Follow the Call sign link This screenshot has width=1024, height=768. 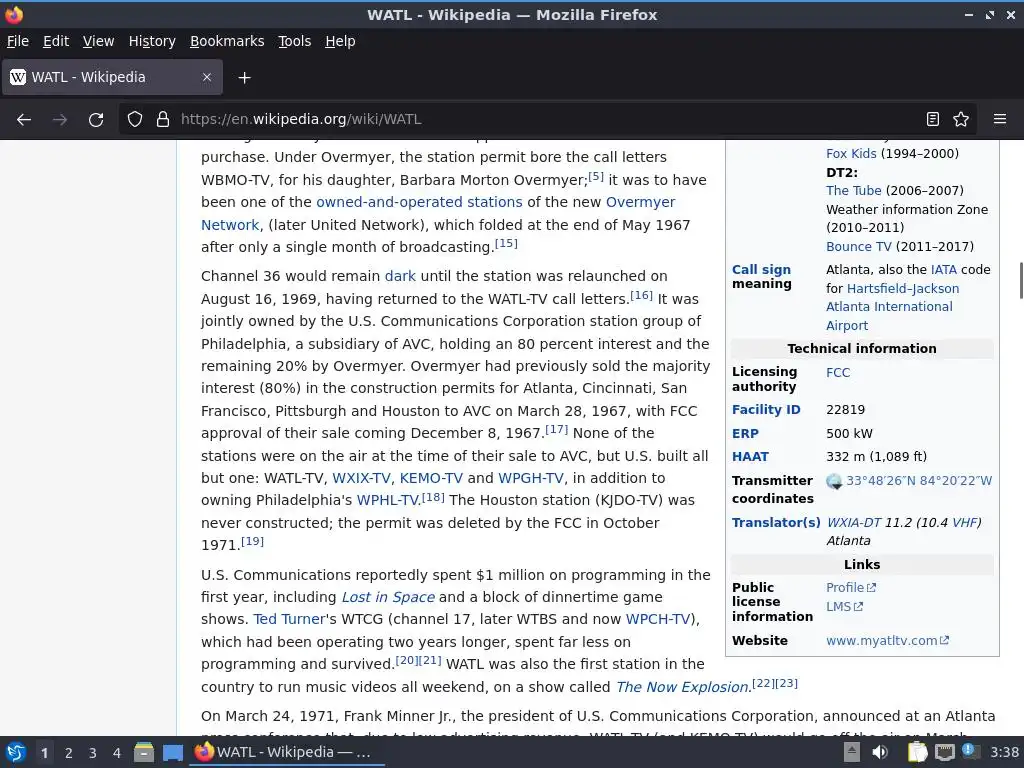(761, 270)
